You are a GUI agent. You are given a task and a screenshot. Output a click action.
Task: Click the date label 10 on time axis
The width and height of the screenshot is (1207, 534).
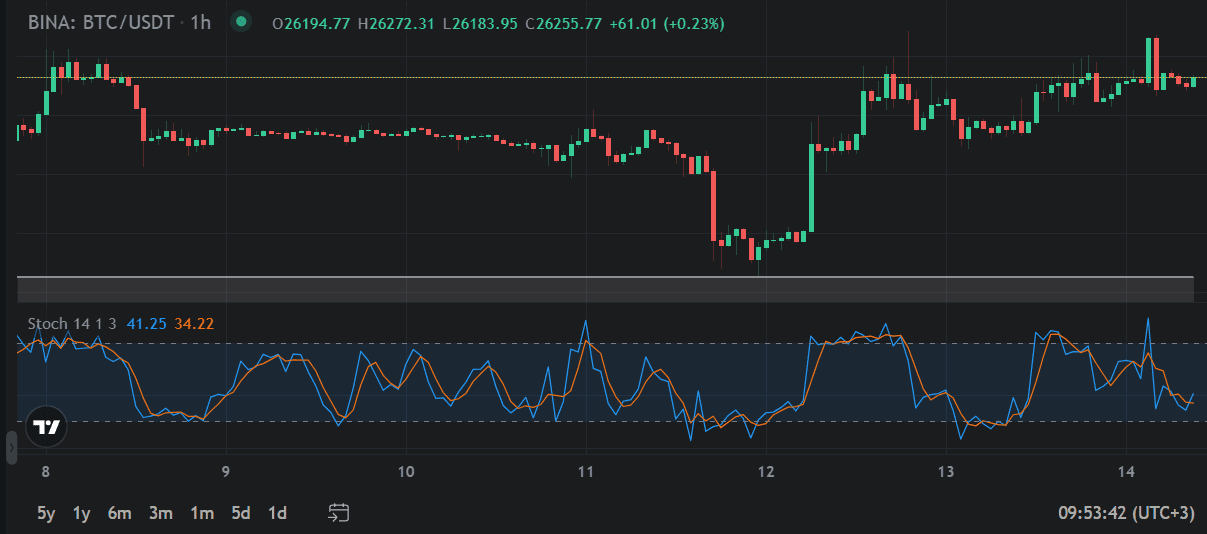click(406, 472)
